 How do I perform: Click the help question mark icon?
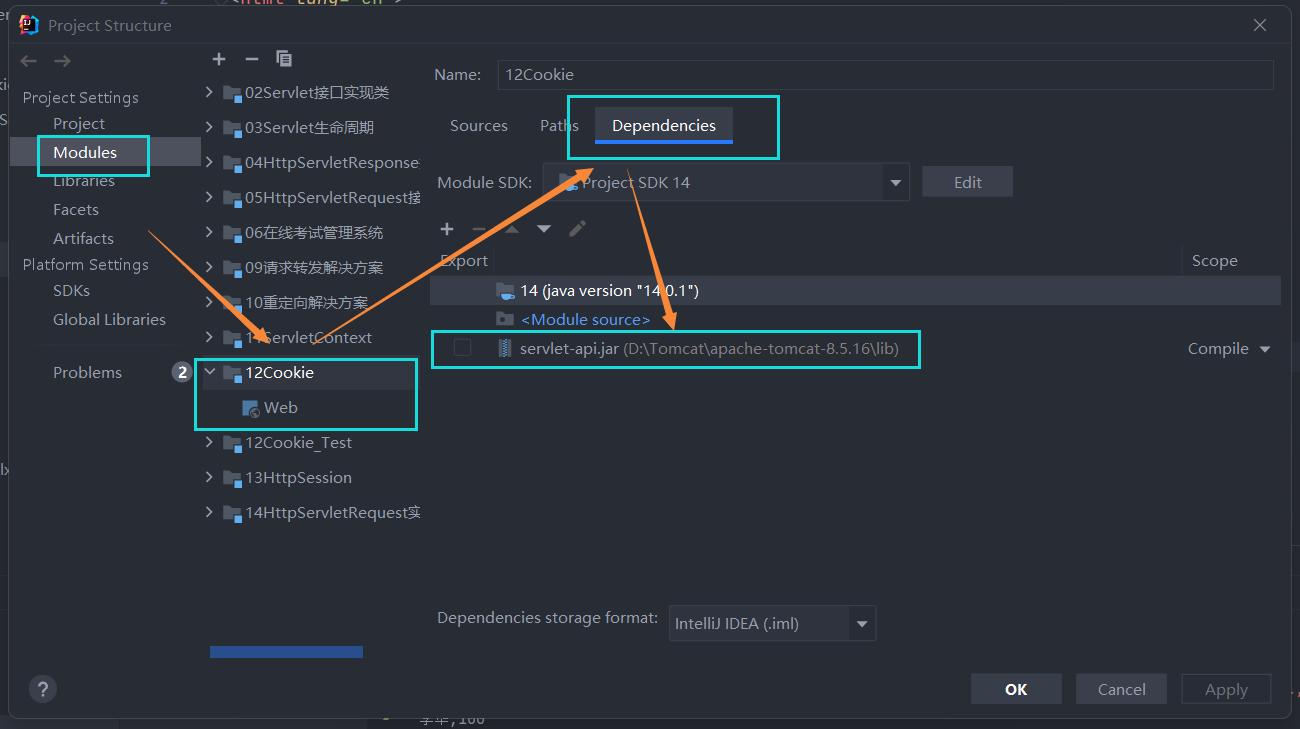42,689
